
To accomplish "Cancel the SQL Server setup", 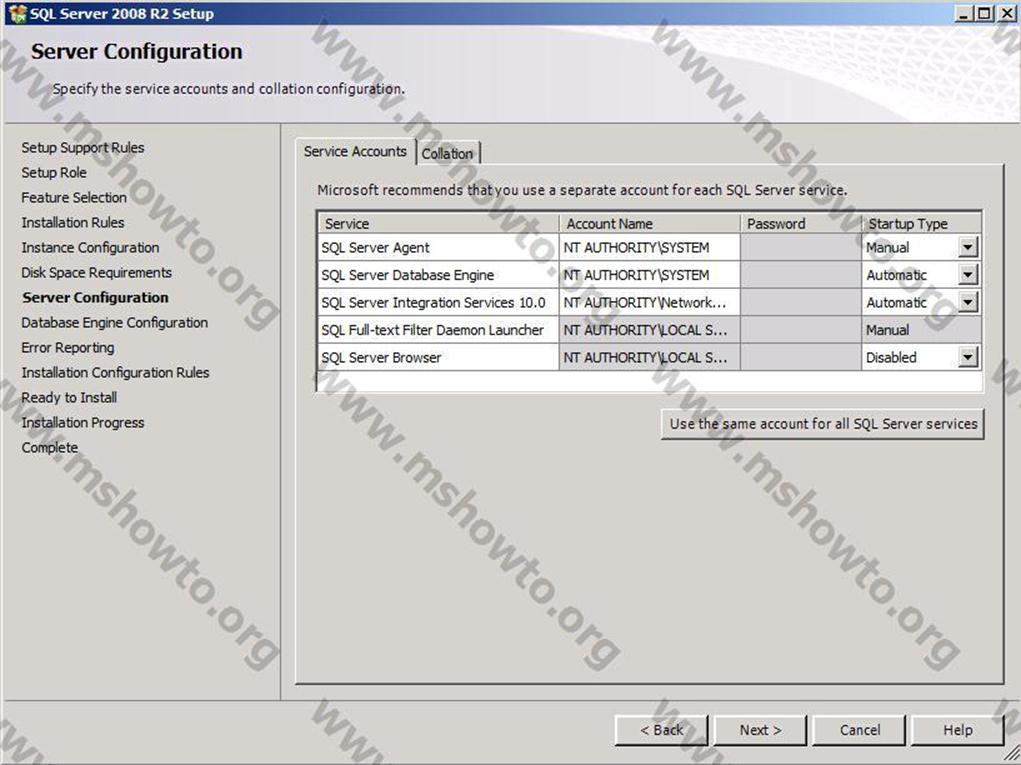I will [860, 730].
